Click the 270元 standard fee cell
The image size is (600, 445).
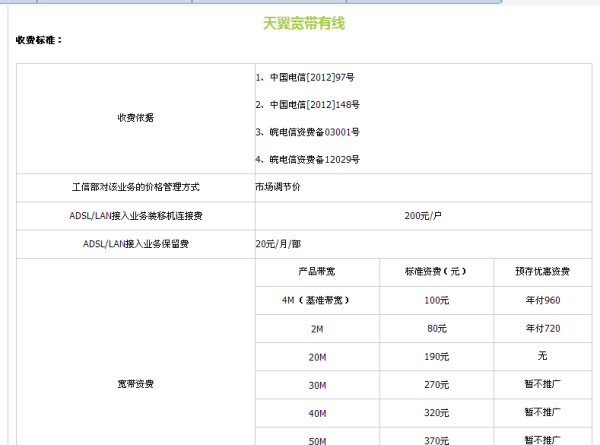(x=437, y=385)
